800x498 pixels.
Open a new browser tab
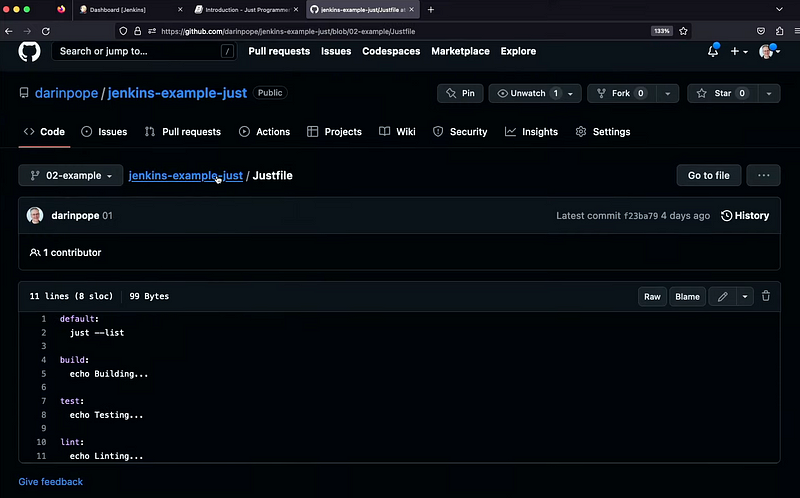(431, 9)
